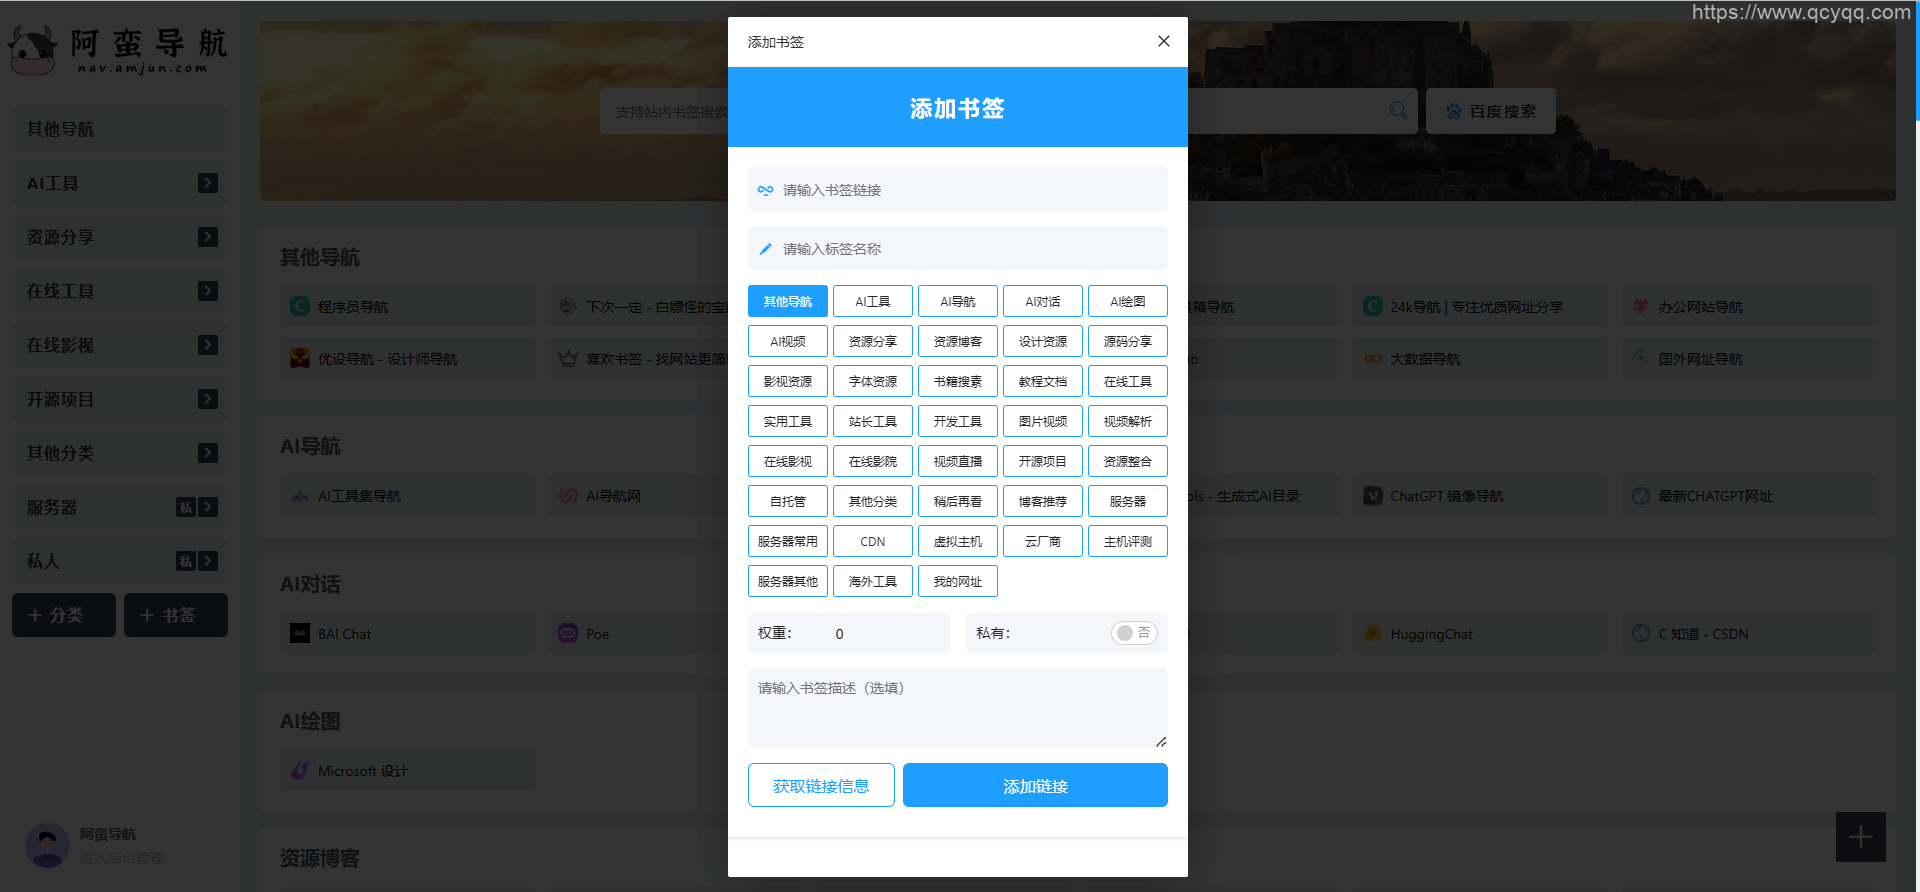Select the AI工具 category tag
1920x892 pixels.
coord(872,301)
